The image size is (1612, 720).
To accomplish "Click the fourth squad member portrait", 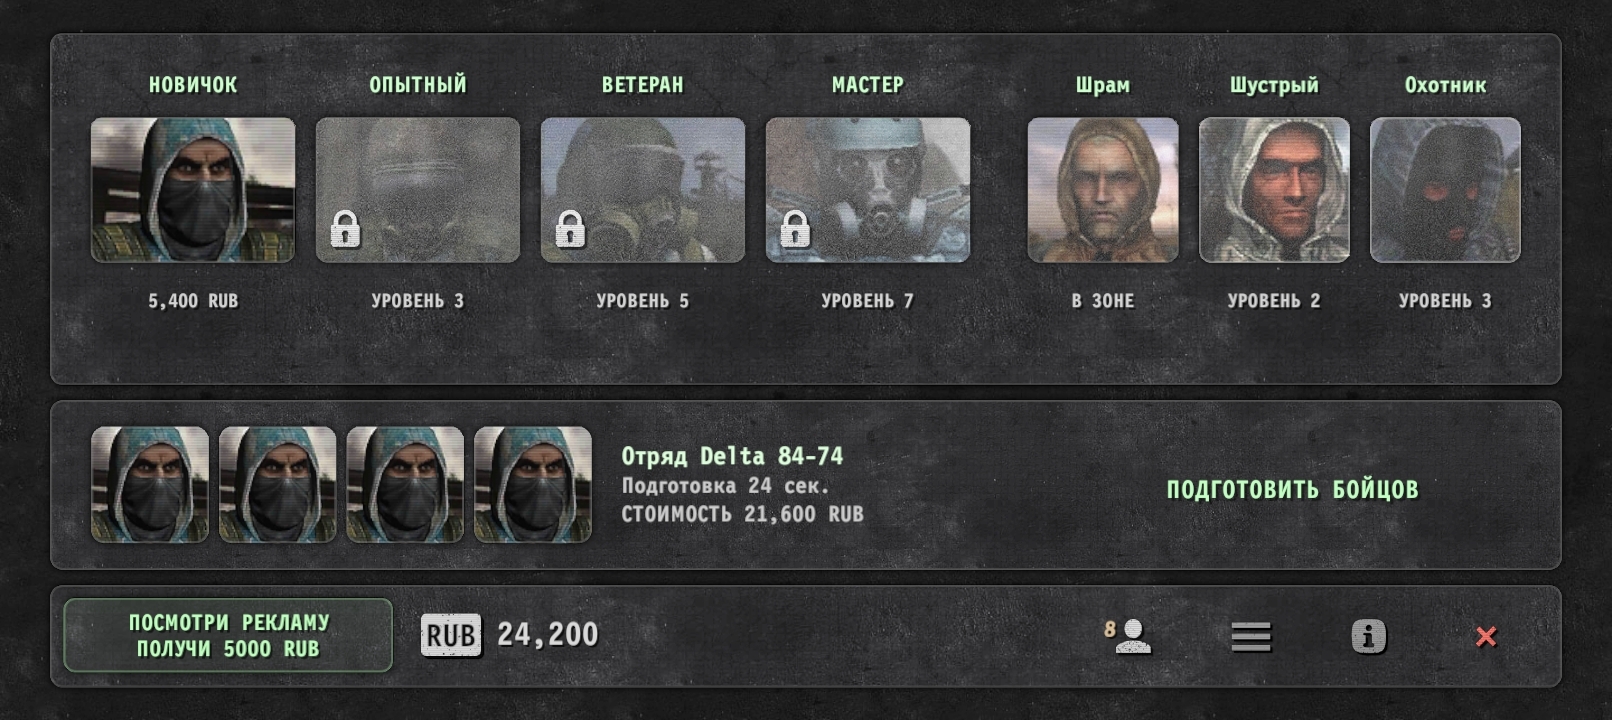I will click(533, 485).
